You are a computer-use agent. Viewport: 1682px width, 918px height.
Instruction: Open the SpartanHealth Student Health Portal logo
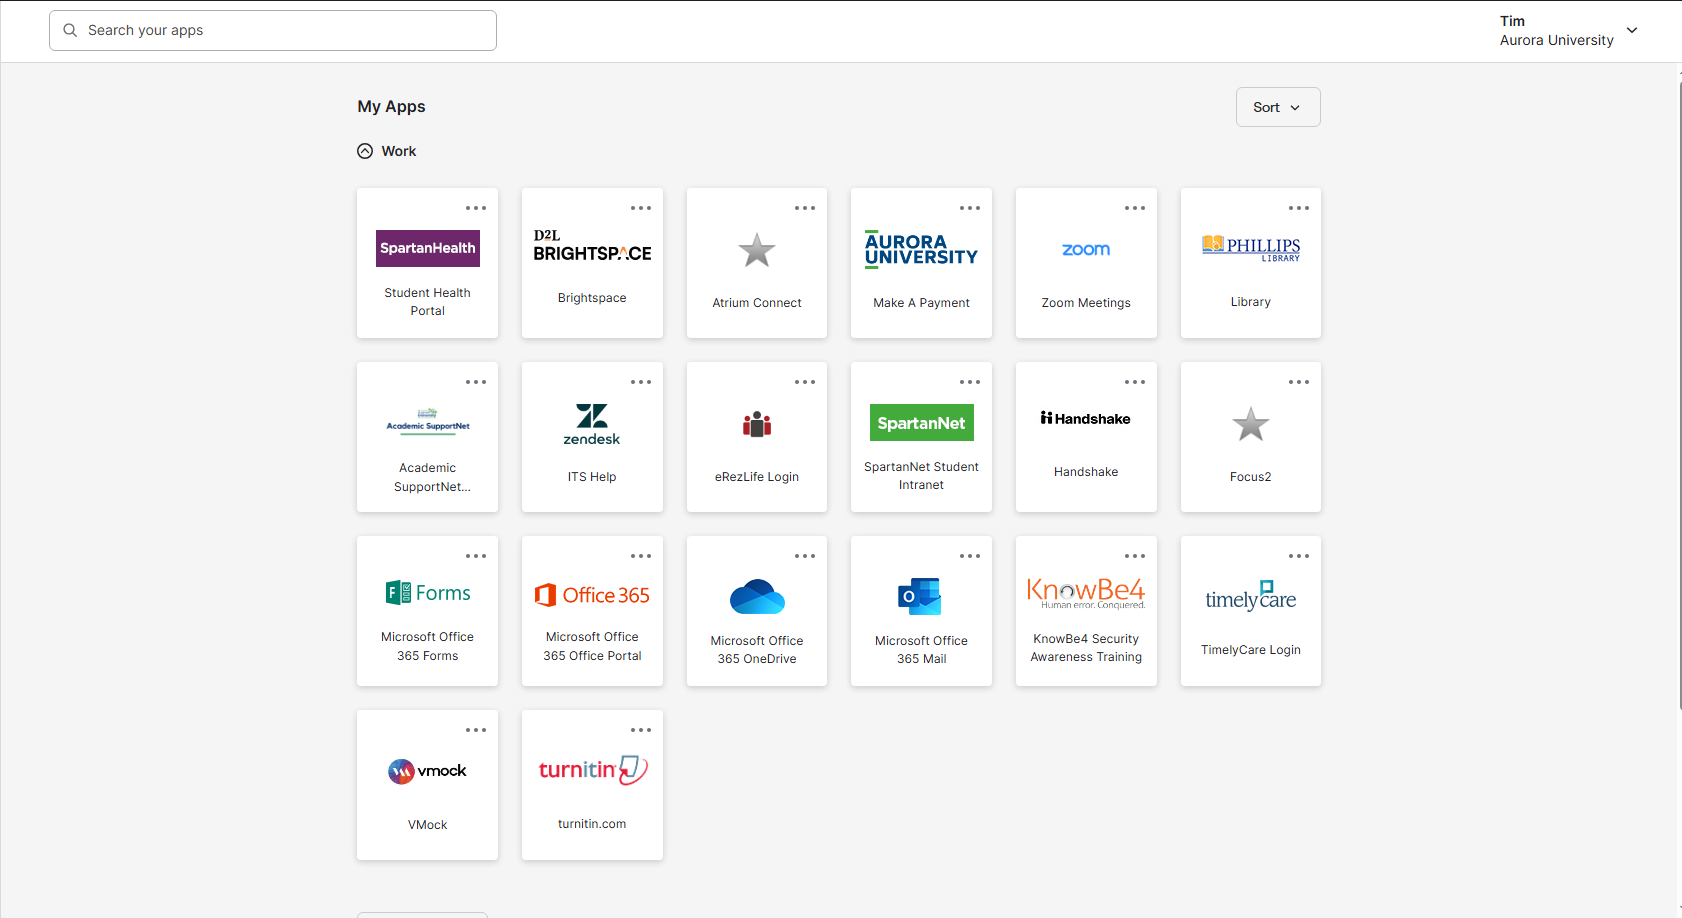[428, 248]
